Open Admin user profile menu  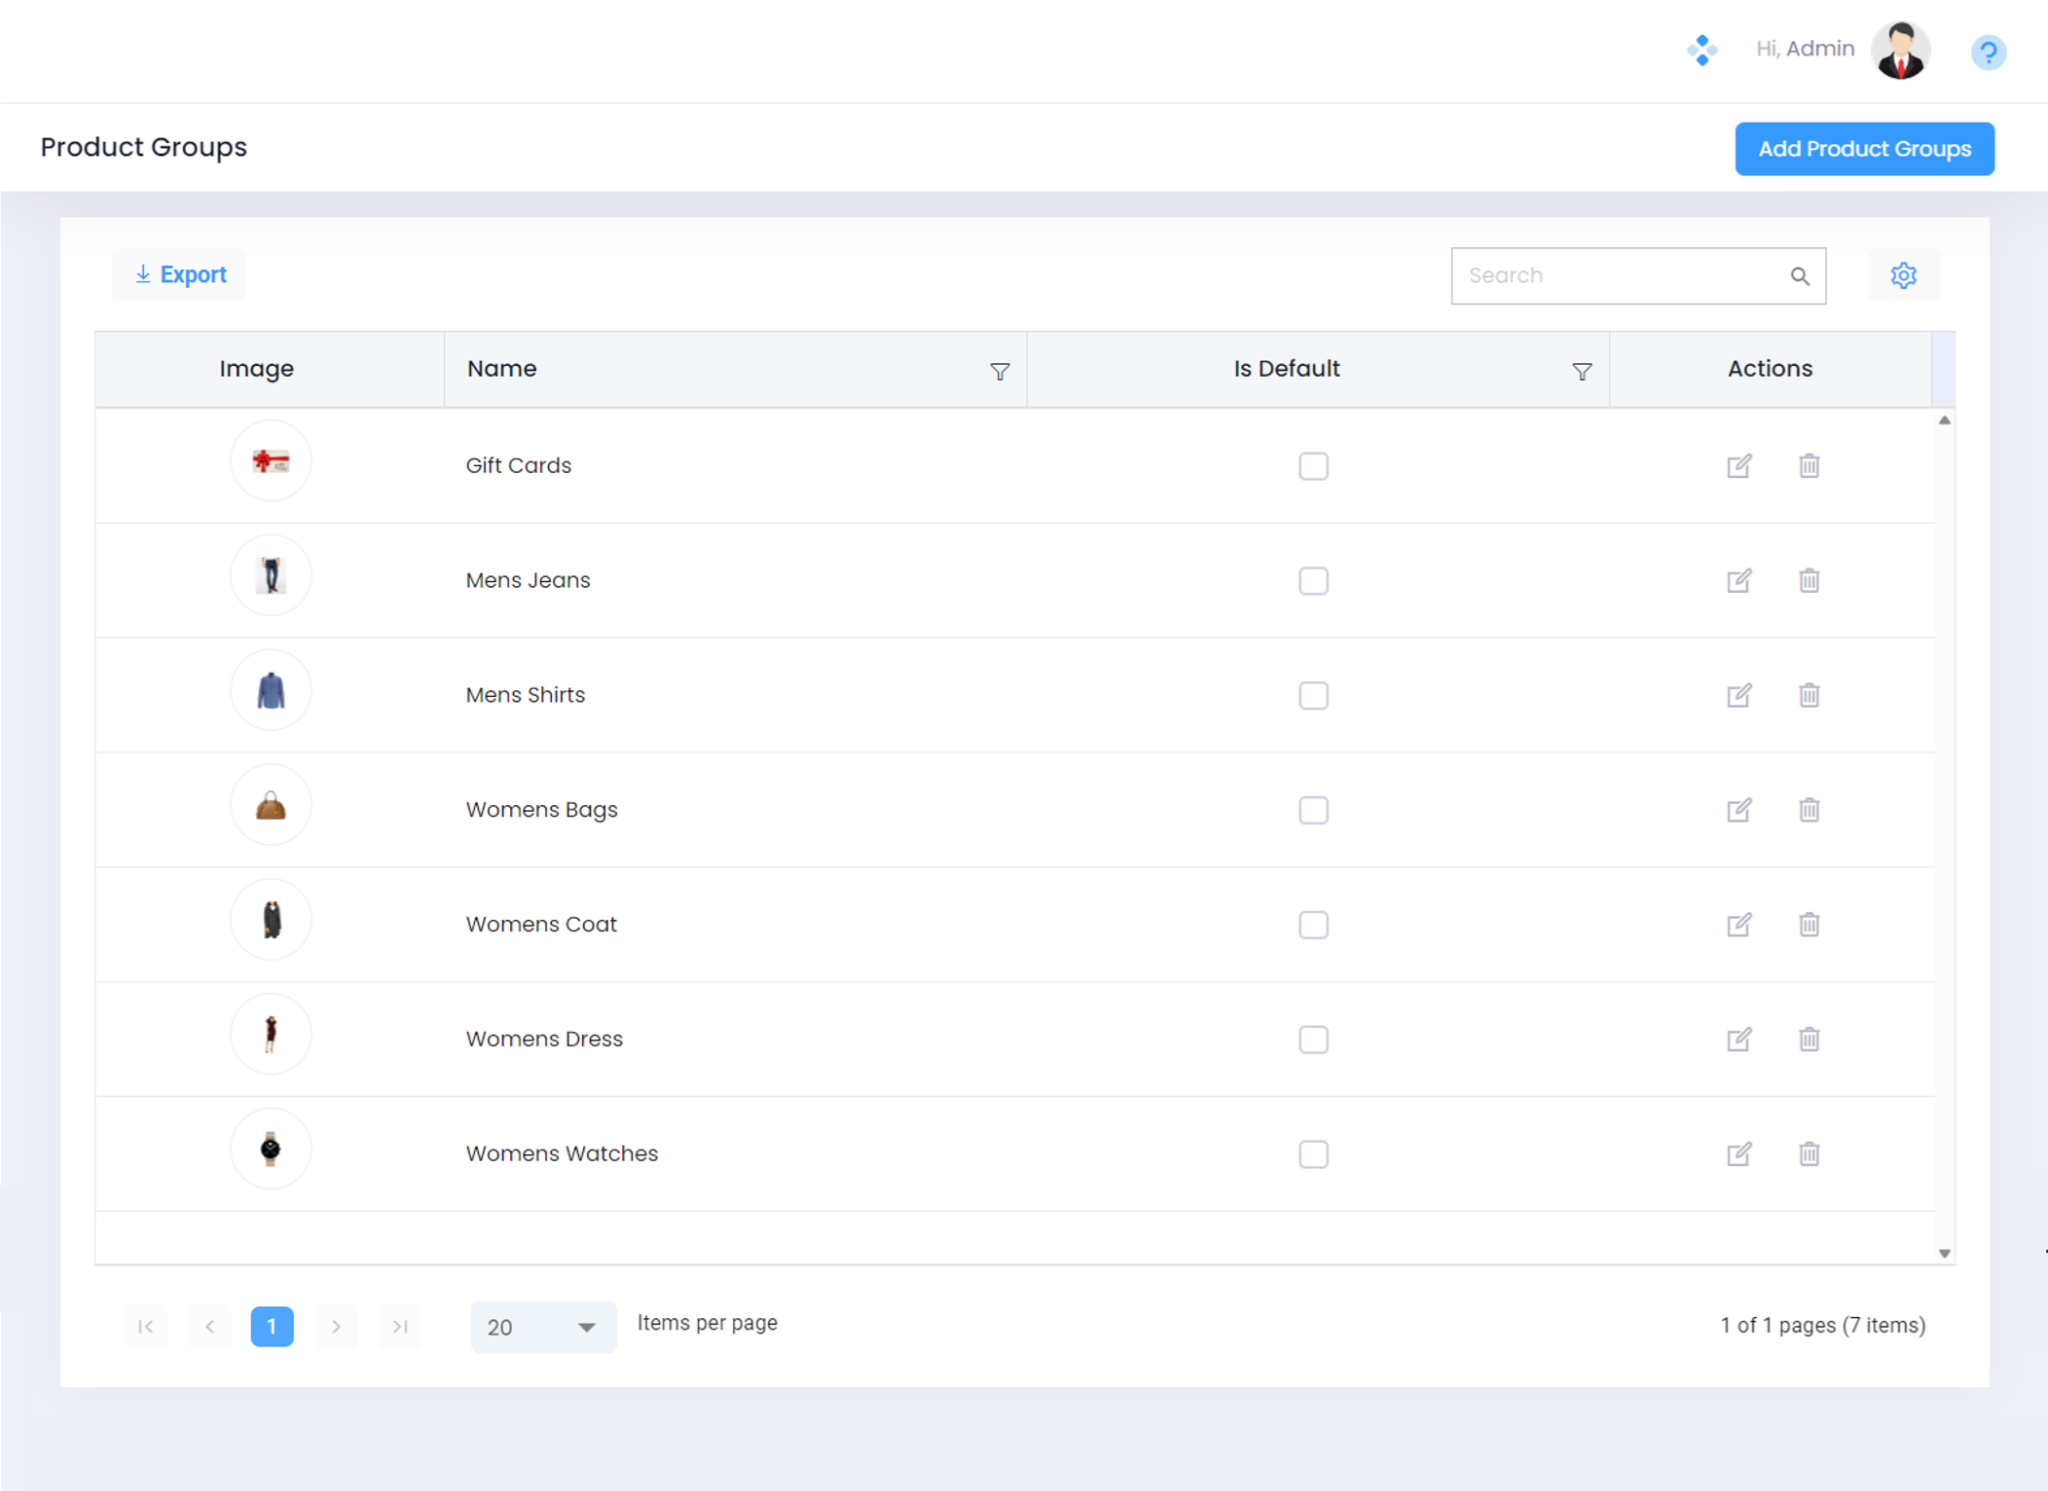pyautogui.click(x=1899, y=50)
